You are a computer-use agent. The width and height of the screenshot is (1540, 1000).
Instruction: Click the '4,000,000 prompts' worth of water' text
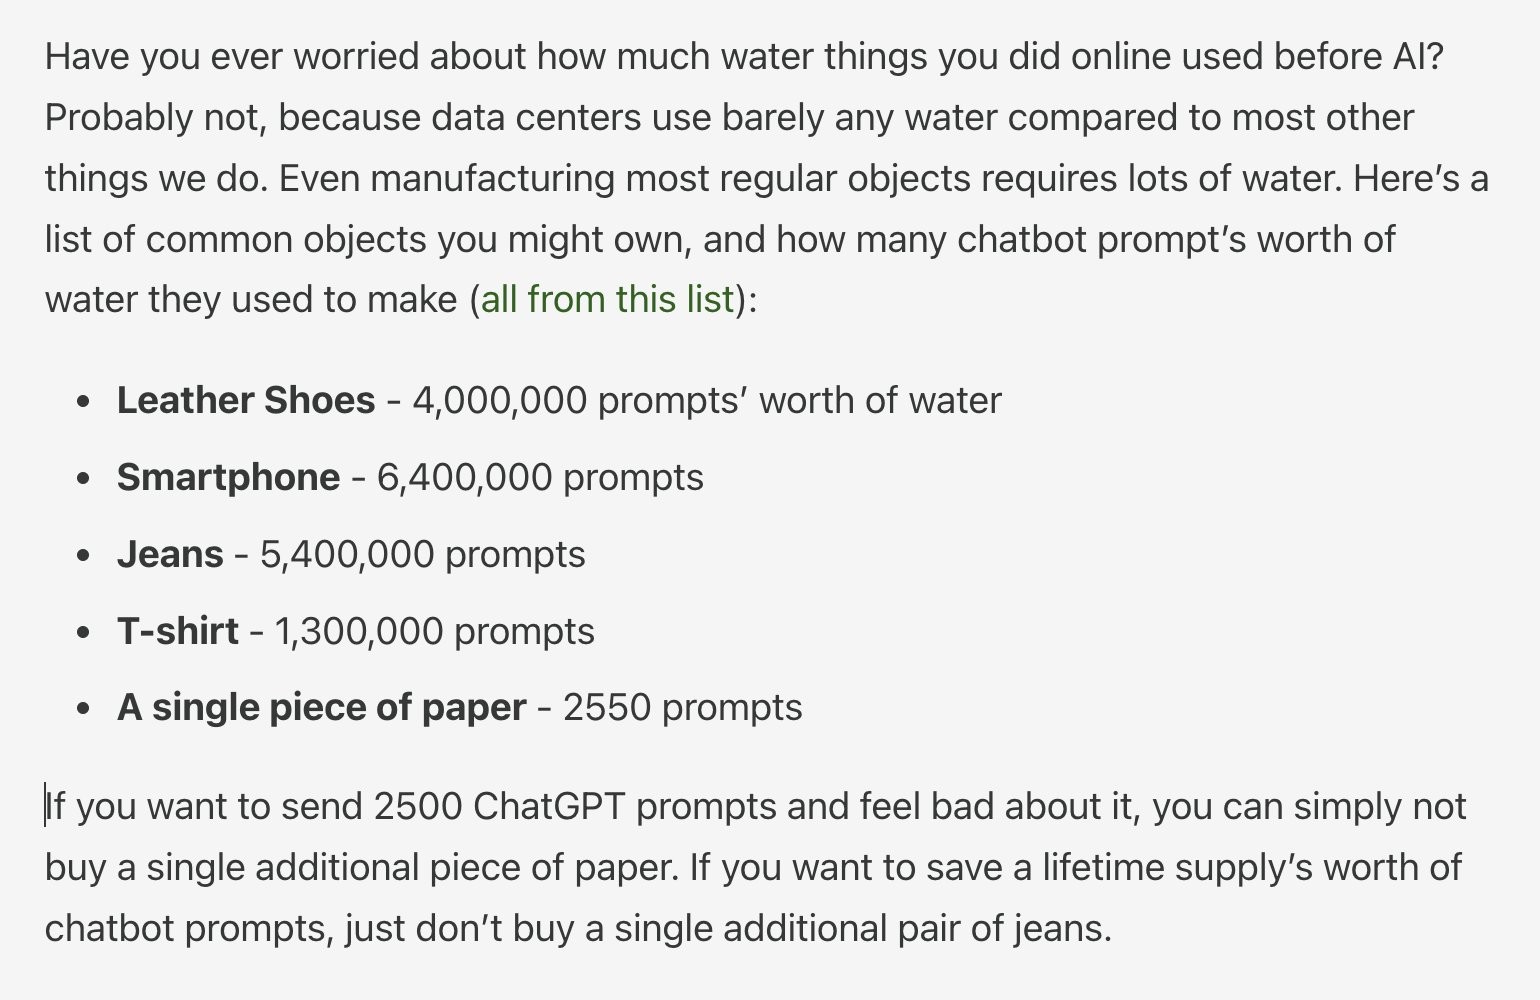click(x=706, y=401)
